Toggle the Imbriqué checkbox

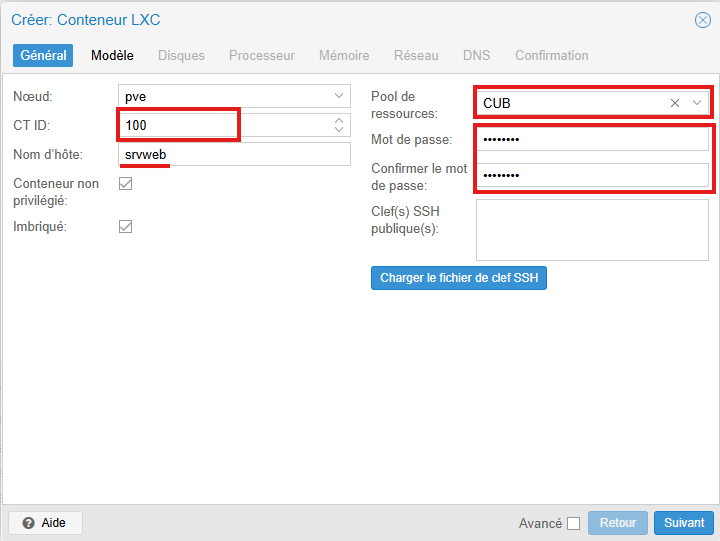(125, 226)
